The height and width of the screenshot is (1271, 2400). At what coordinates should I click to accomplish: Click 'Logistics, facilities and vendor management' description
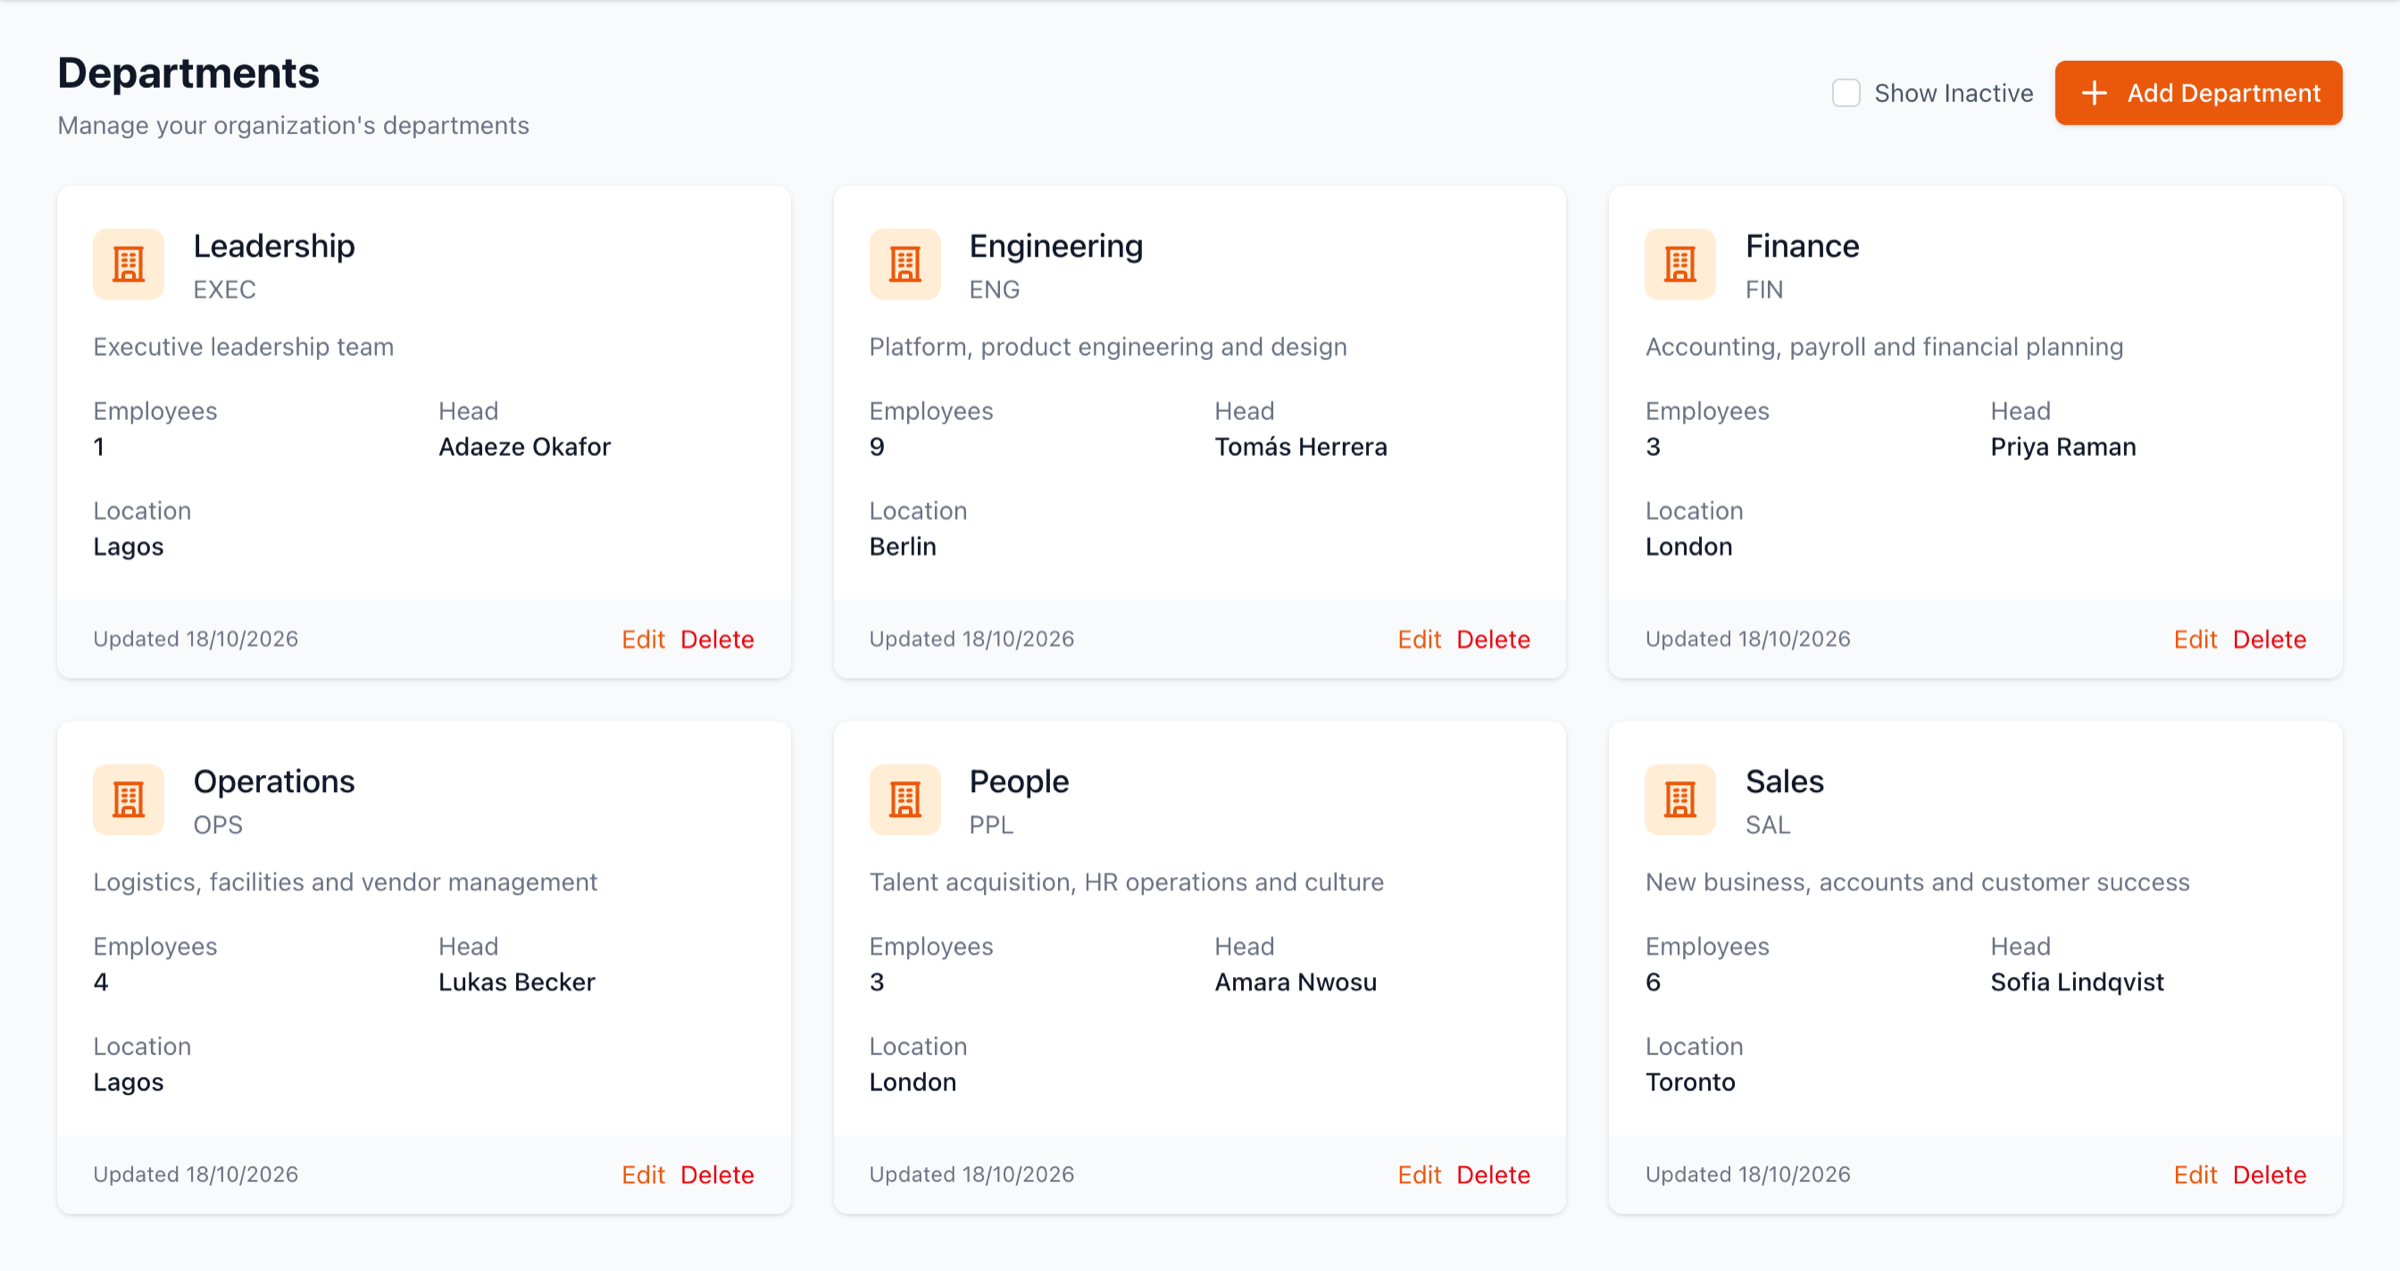(345, 882)
